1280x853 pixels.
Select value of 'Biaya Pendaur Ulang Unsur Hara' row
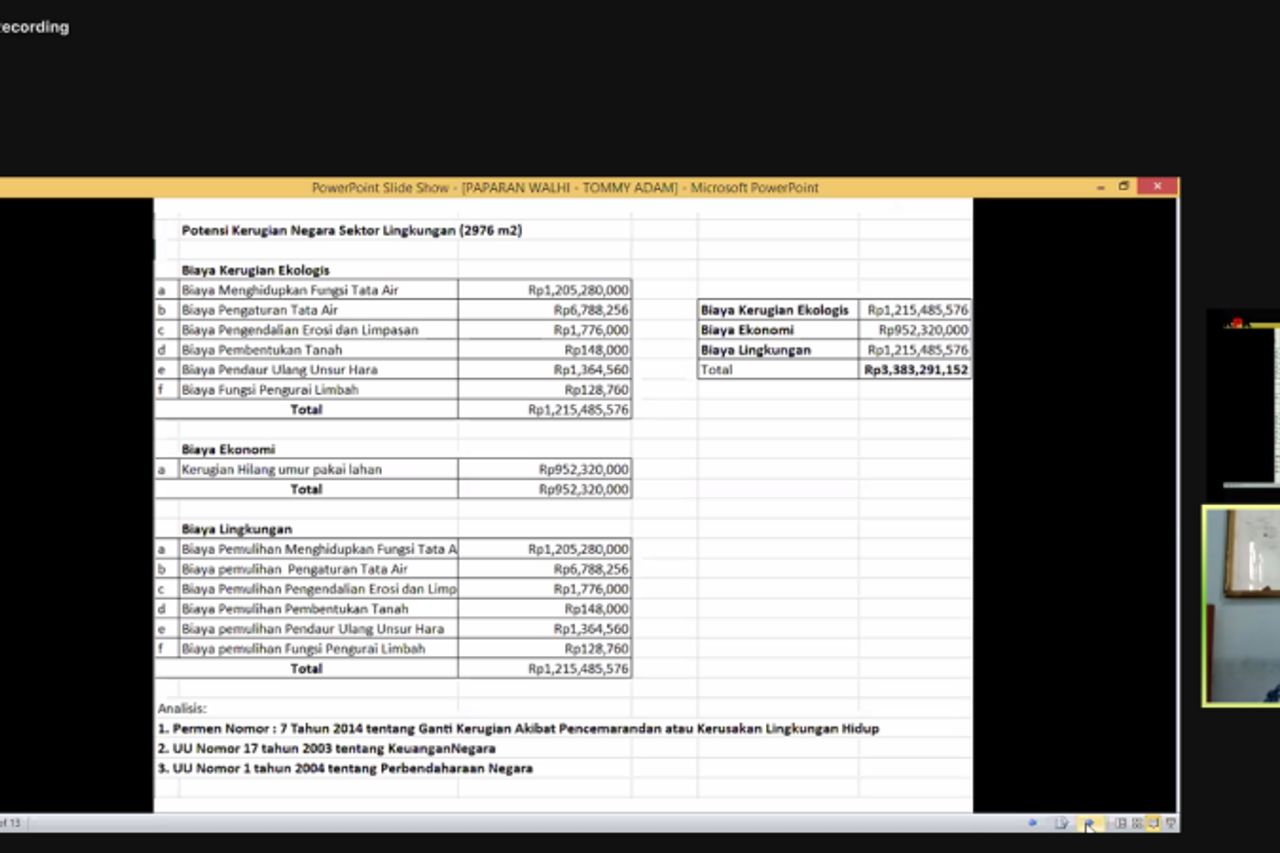[545, 370]
